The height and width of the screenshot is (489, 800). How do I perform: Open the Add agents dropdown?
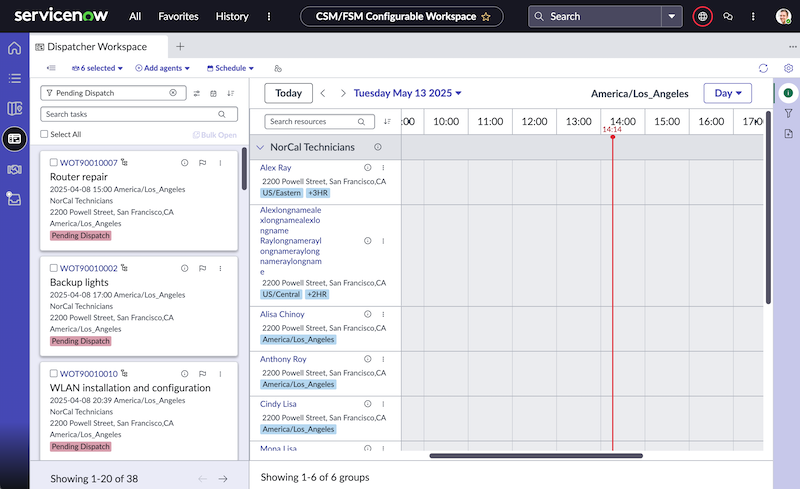[162, 68]
